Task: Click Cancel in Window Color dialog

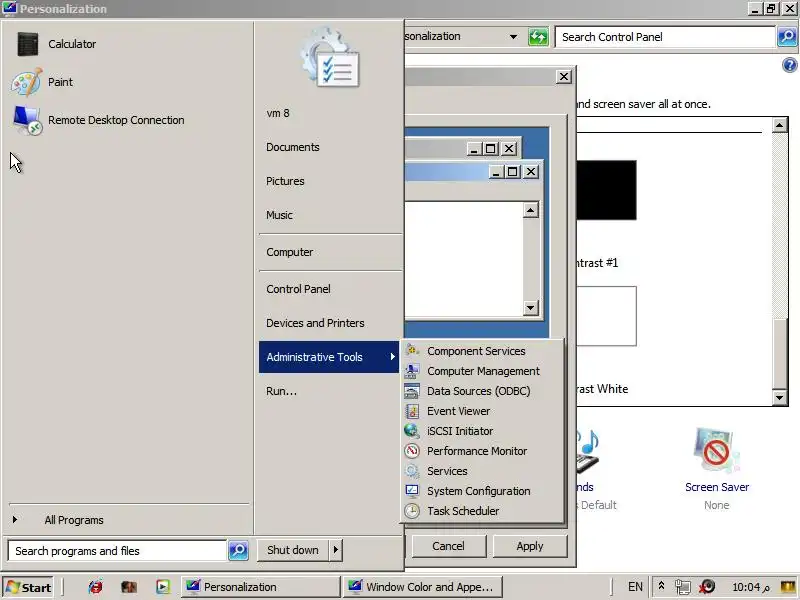Action: (x=448, y=546)
